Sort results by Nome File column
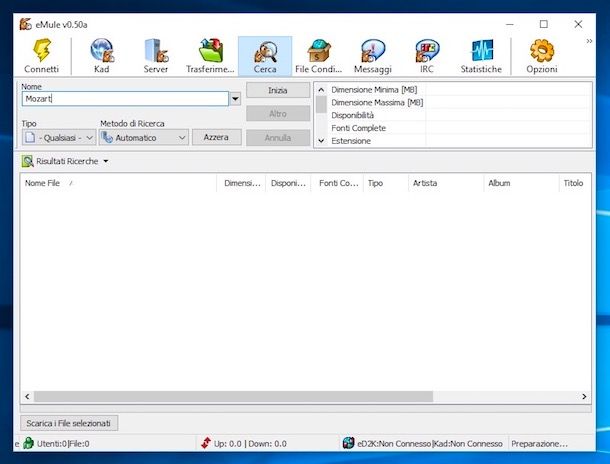Screen dimensions: 610x464 118,183
